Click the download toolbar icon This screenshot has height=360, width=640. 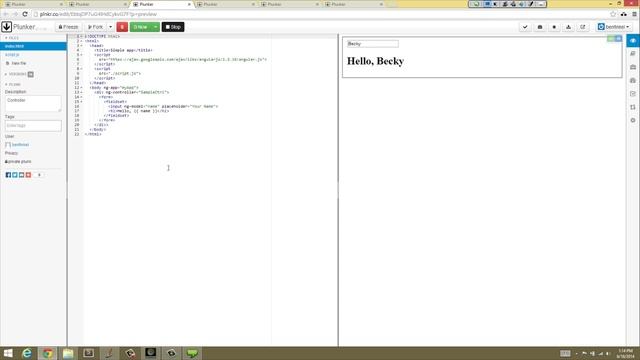click(x=569, y=27)
